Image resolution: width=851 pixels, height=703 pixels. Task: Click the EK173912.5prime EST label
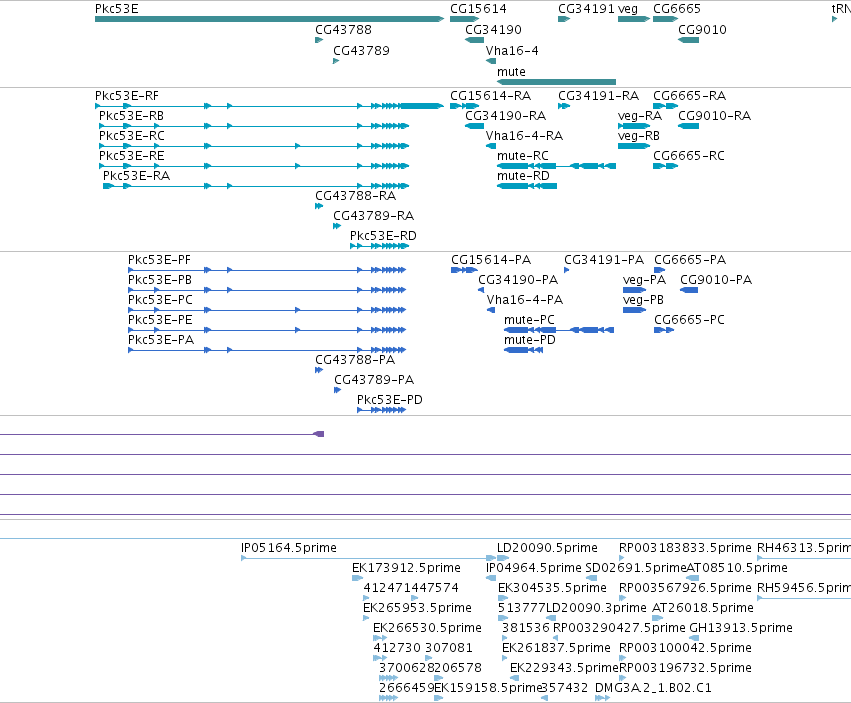(x=407, y=567)
